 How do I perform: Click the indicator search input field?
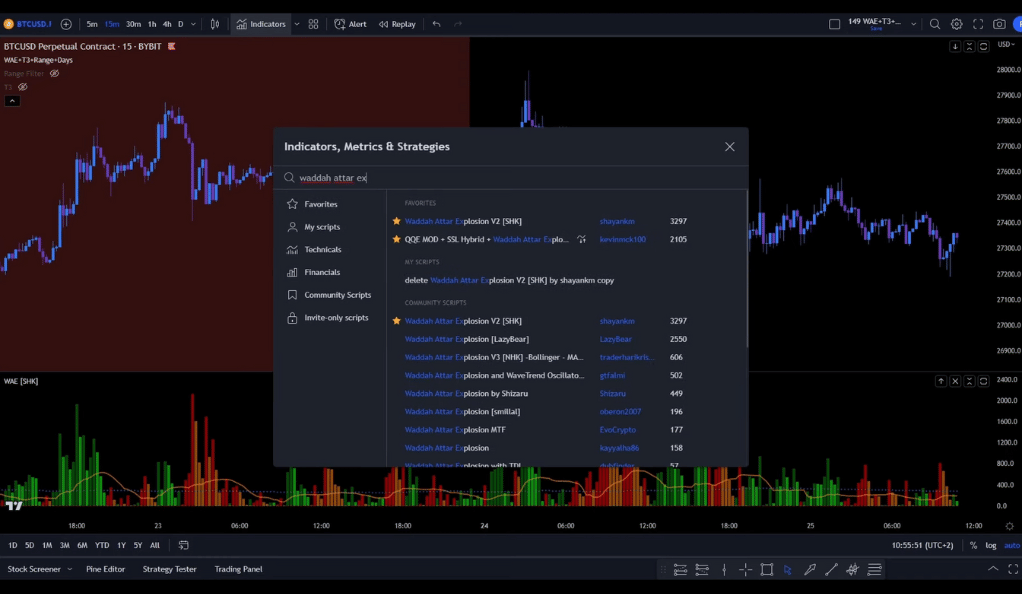coord(510,177)
